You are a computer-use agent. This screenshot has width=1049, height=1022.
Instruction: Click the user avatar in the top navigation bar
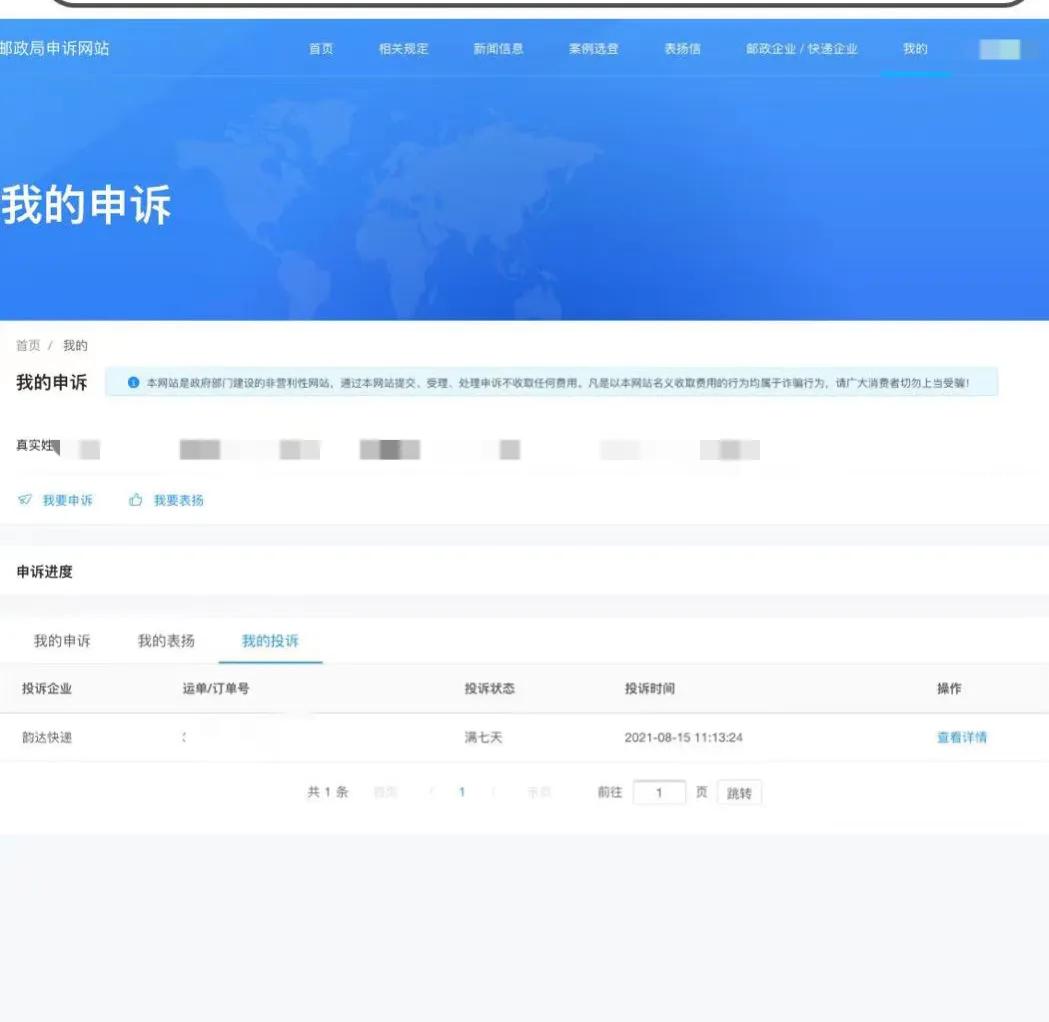coord(1000,47)
